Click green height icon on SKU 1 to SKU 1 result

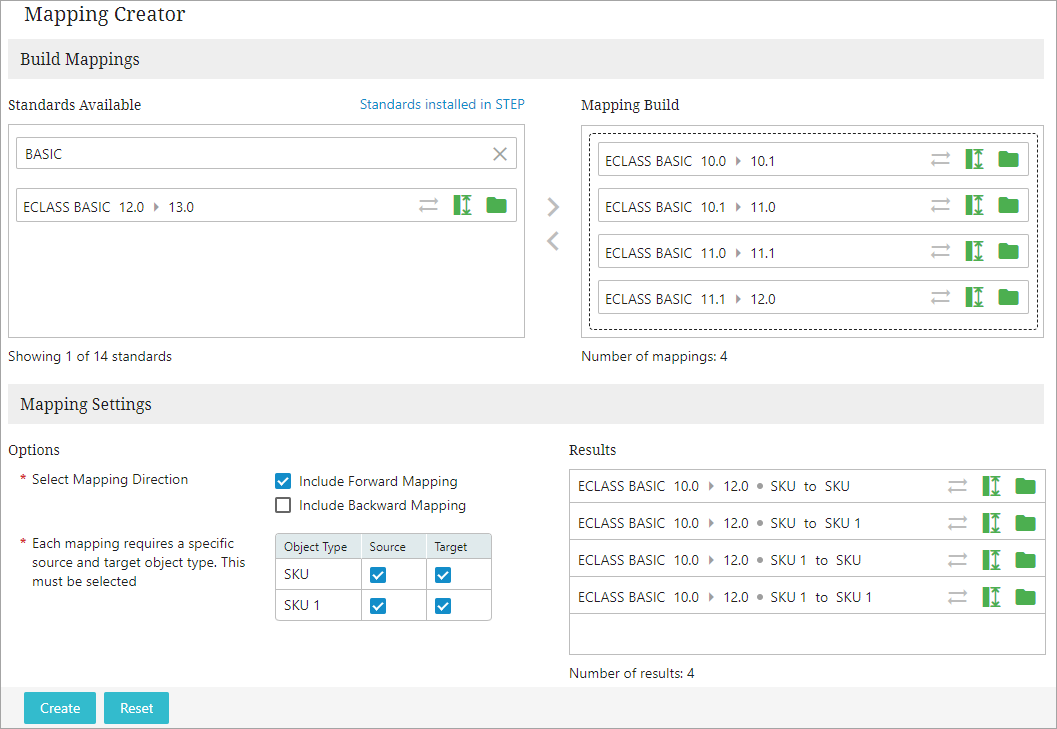[x=991, y=597]
